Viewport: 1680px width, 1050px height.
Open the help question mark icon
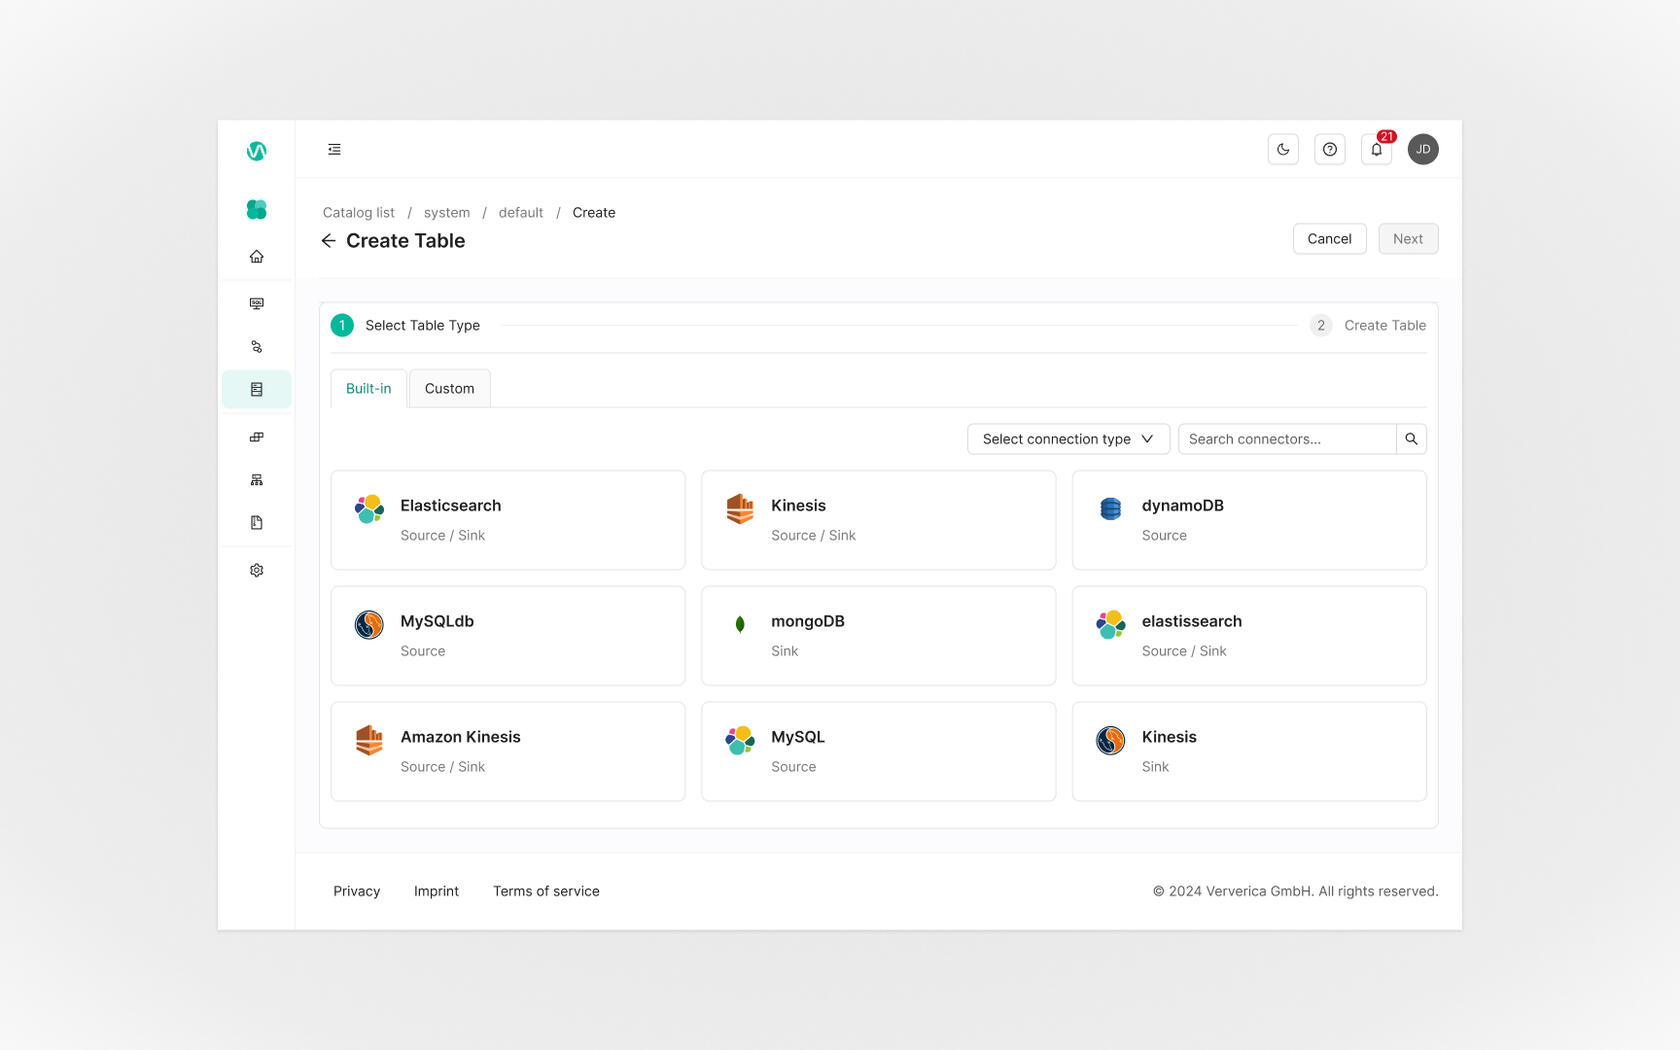click(1329, 149)
